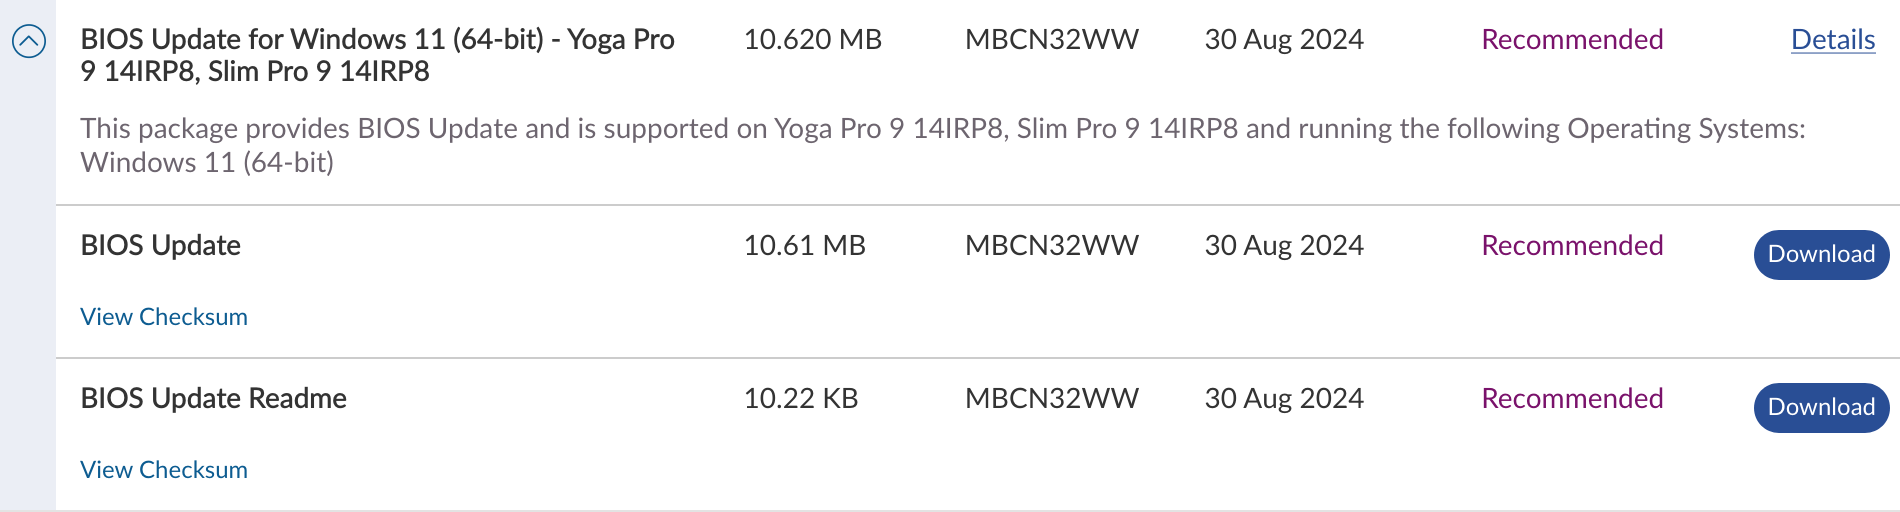Select the BIOS Update Readme file name

point(214,399)
